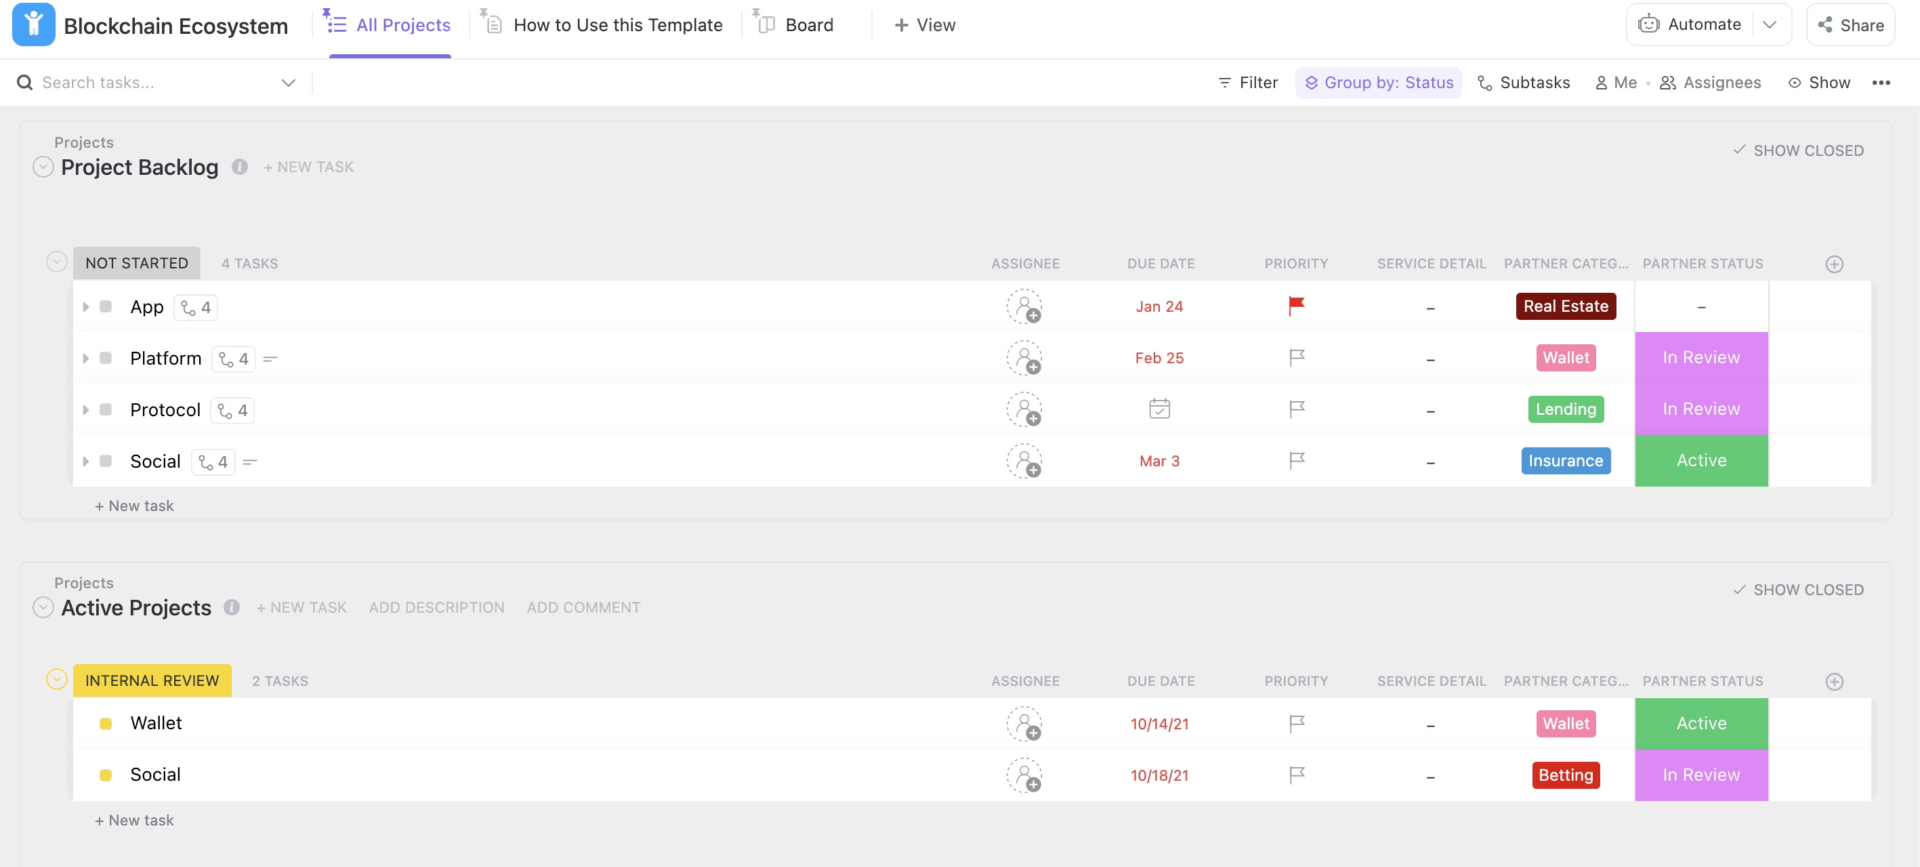Screen dimensions: 1920x867
Task: Click the info icon beside Project Backlog
Action: point(240,167)
